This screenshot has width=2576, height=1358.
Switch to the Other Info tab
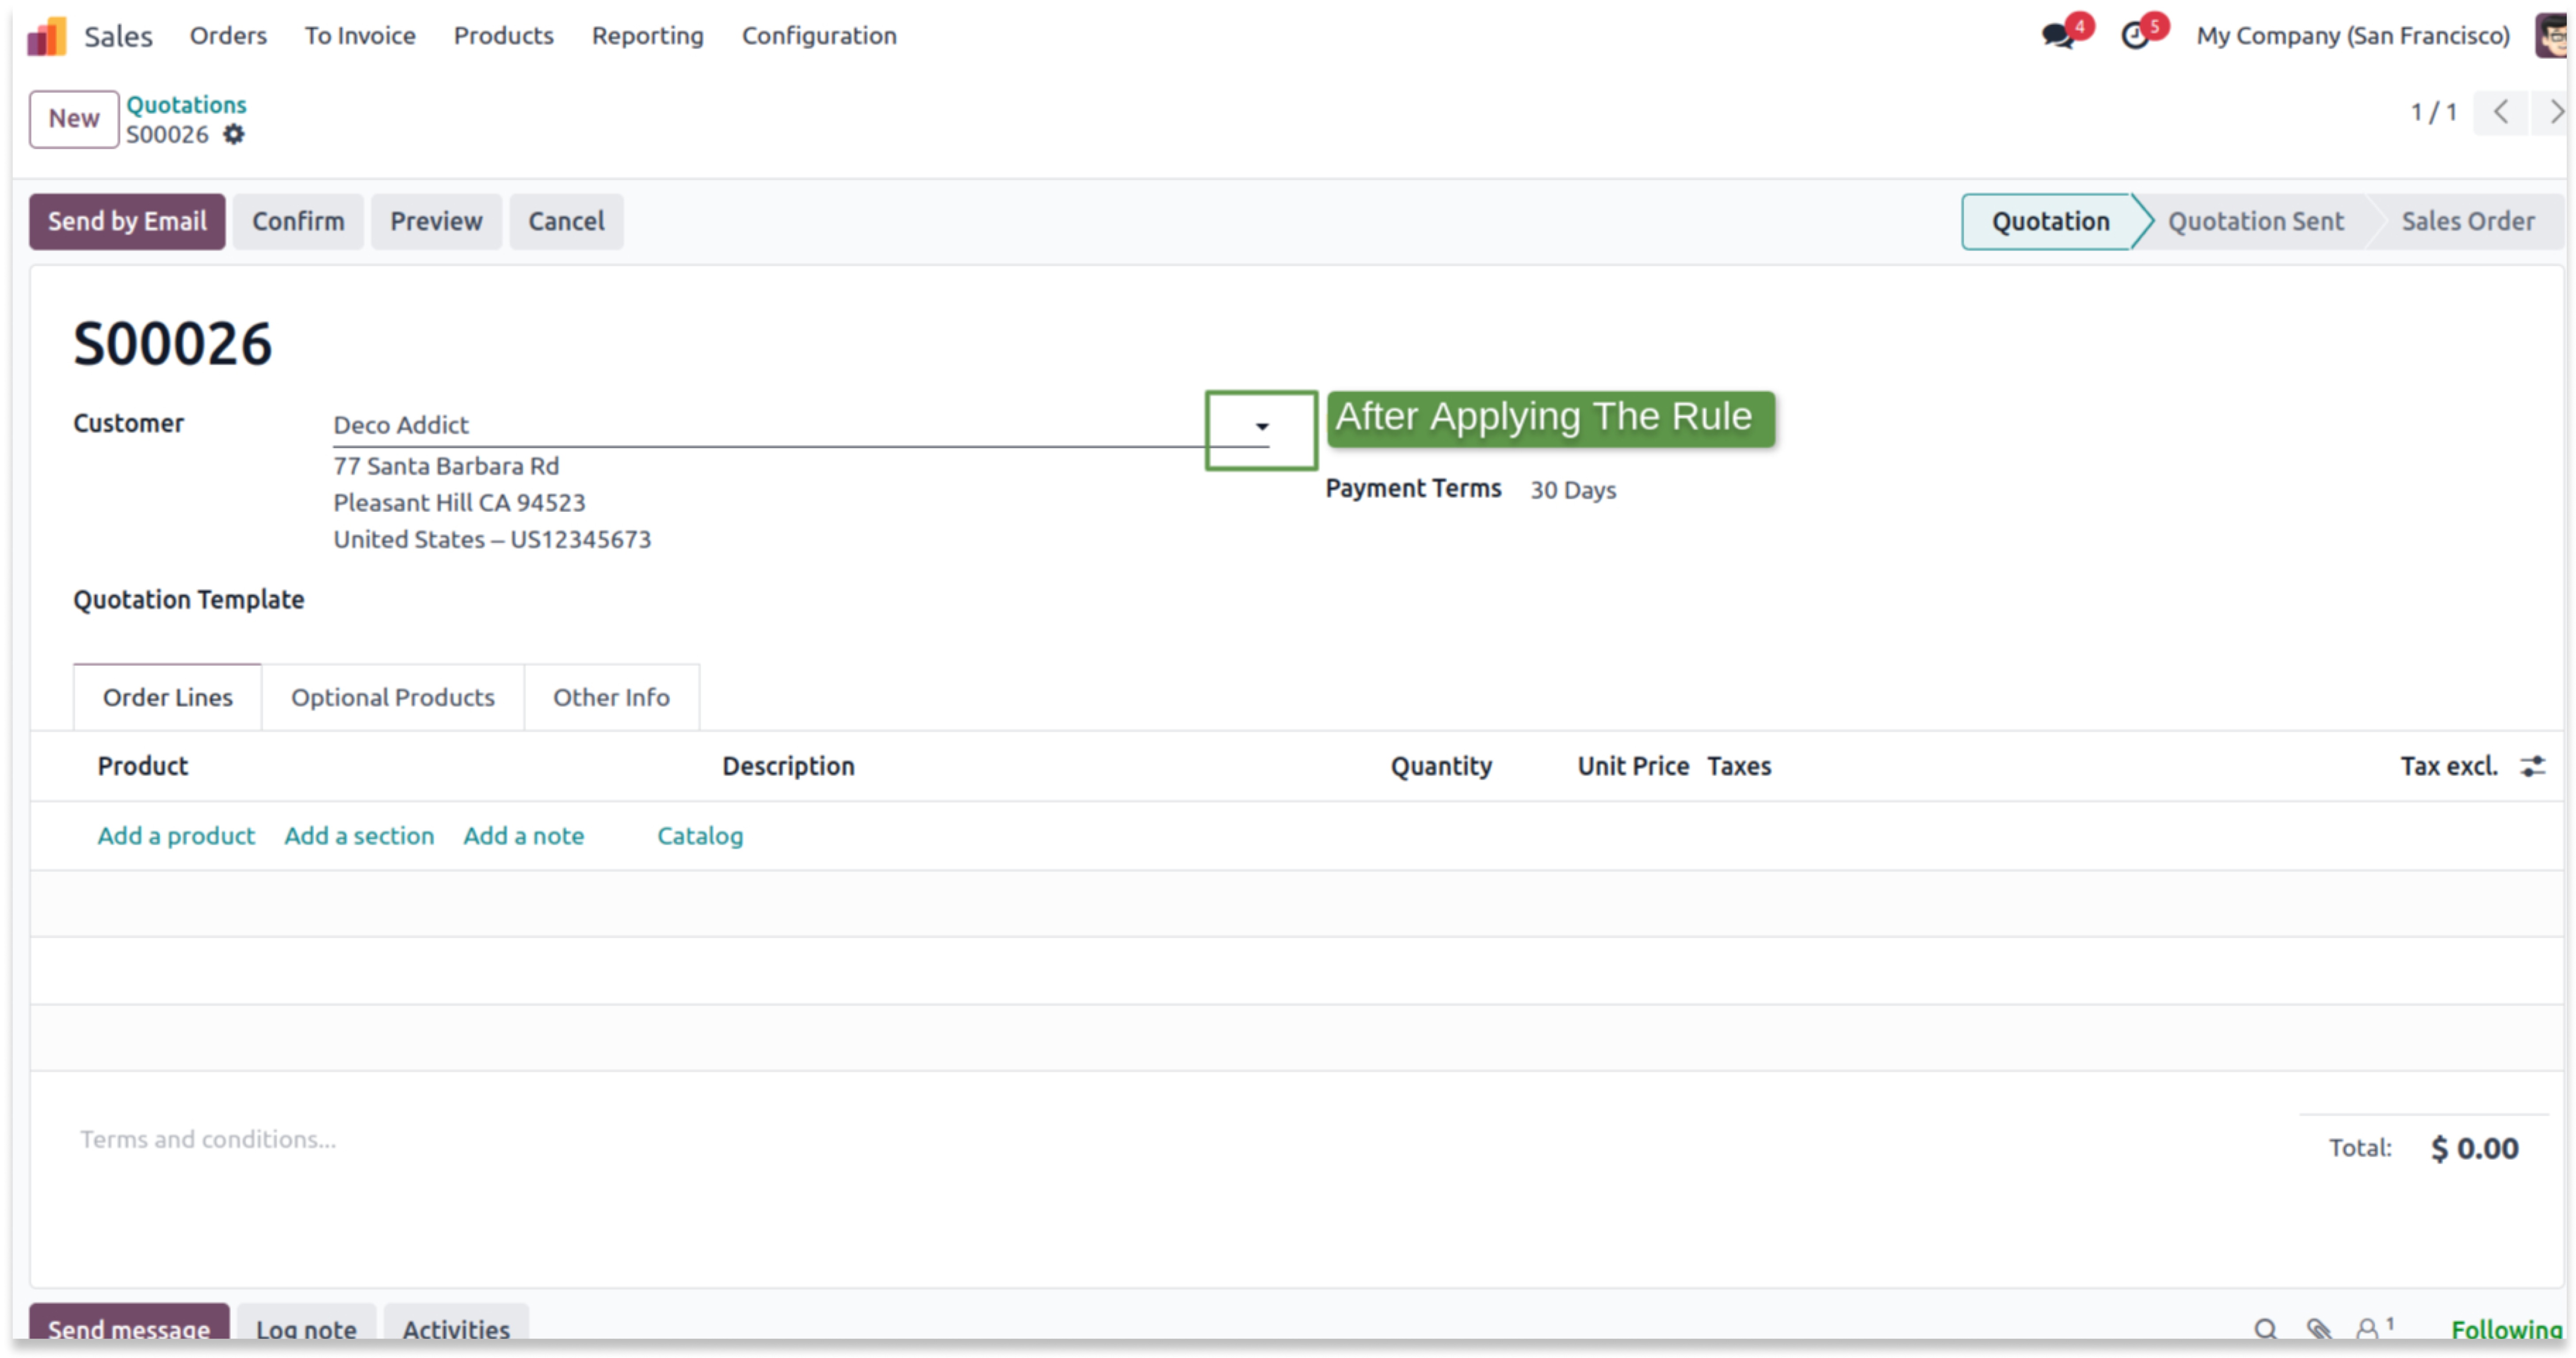pyautogui.click(x=611, y=697)
